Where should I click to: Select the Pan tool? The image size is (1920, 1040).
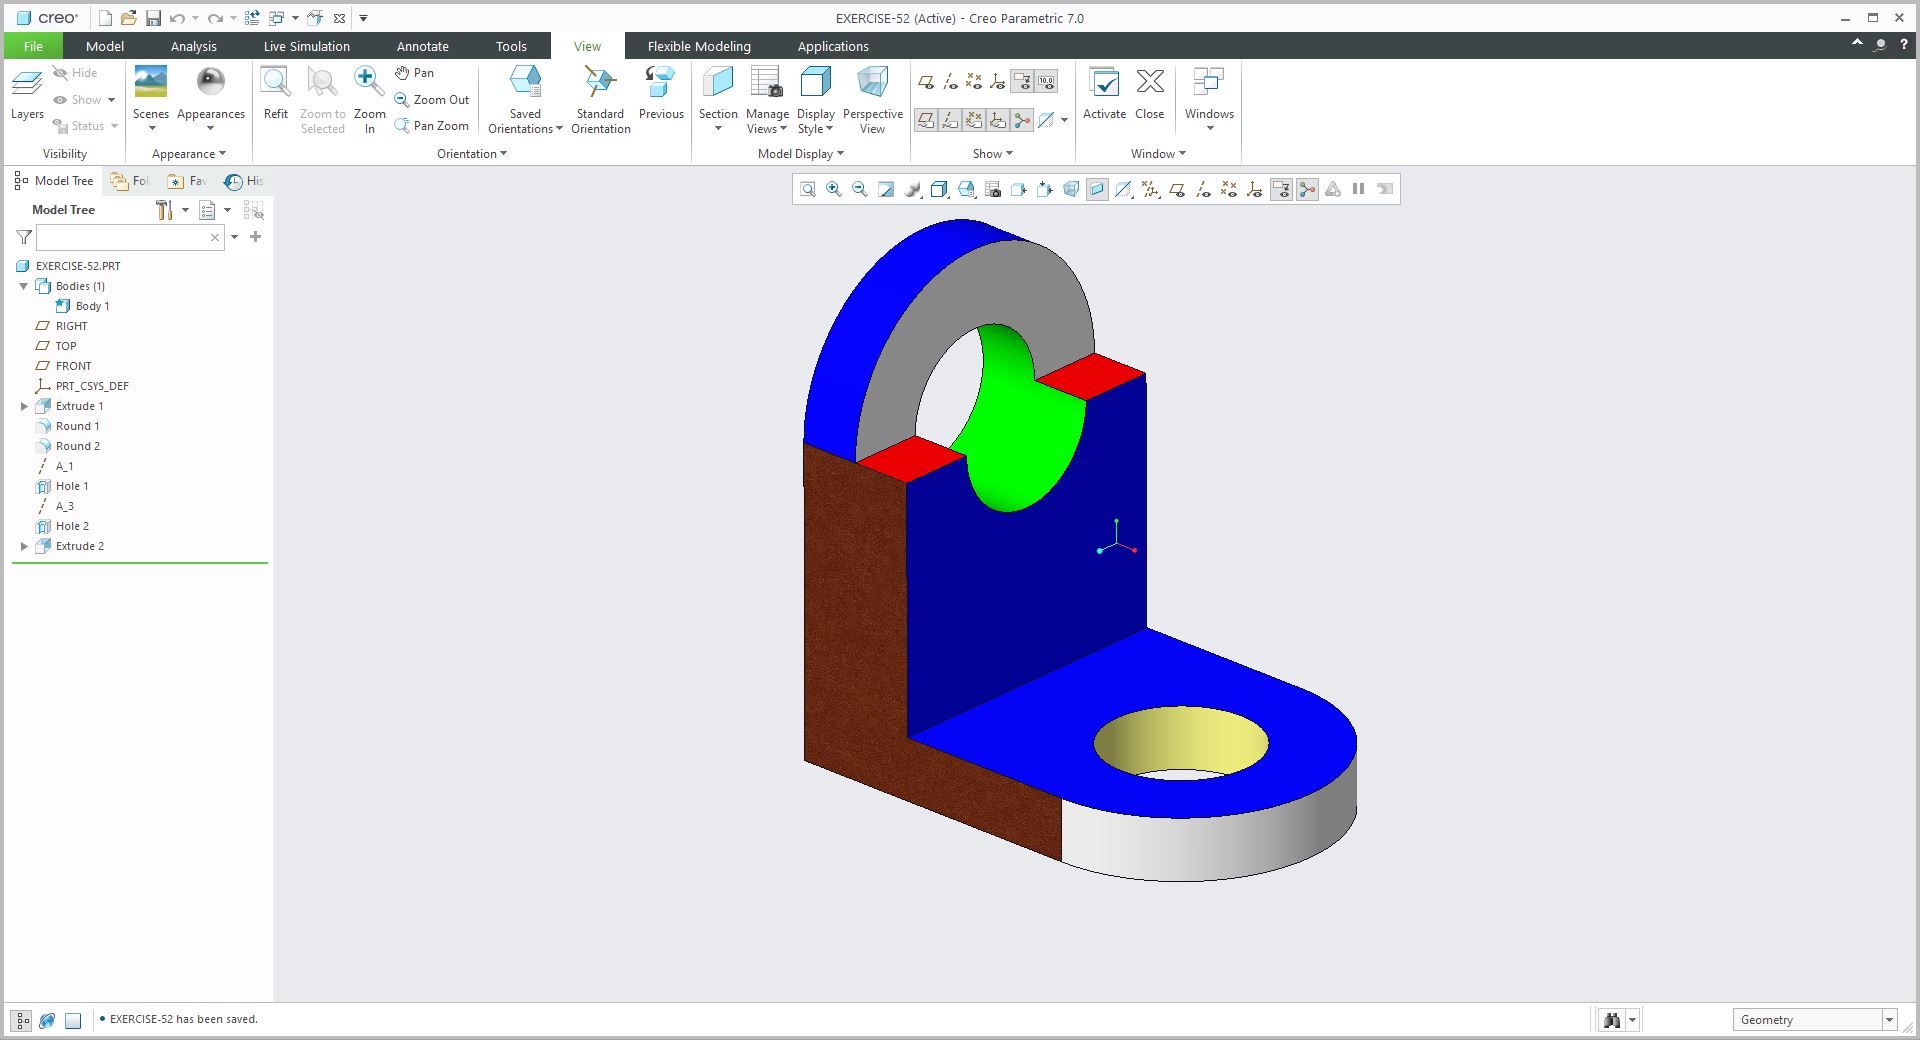point(414,73)
